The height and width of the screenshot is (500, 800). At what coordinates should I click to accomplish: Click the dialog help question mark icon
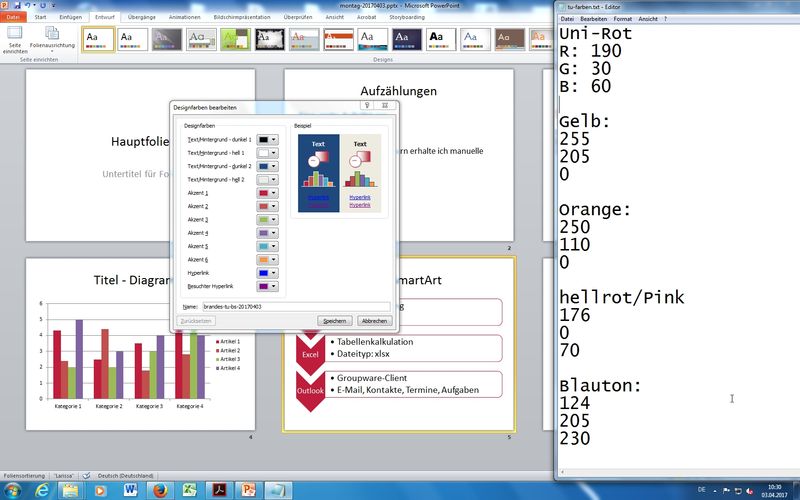coord(367,104)
